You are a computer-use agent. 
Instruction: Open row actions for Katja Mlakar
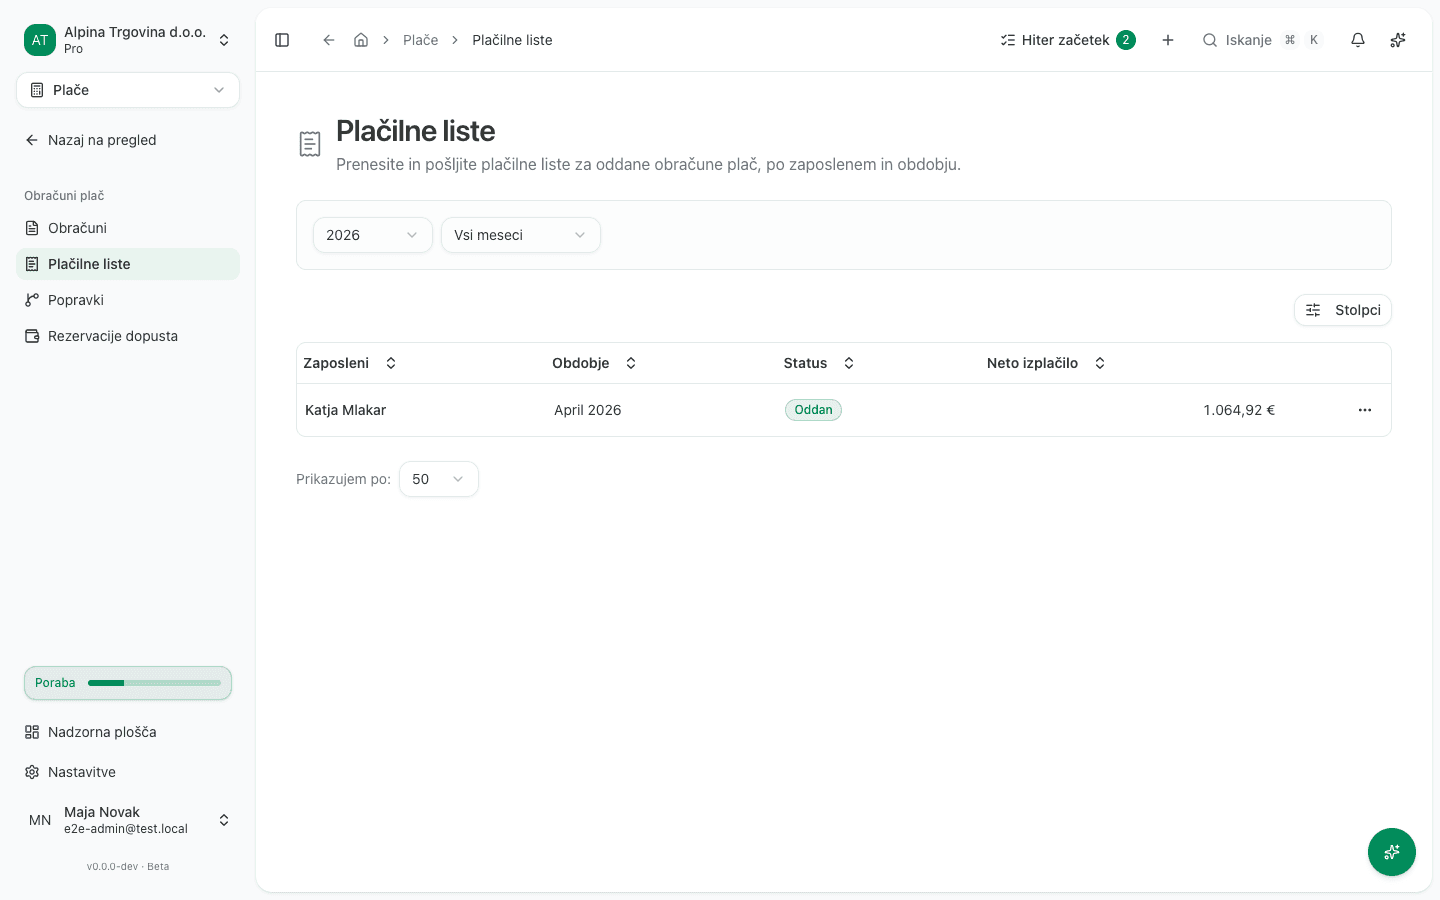coord(1365,410)
